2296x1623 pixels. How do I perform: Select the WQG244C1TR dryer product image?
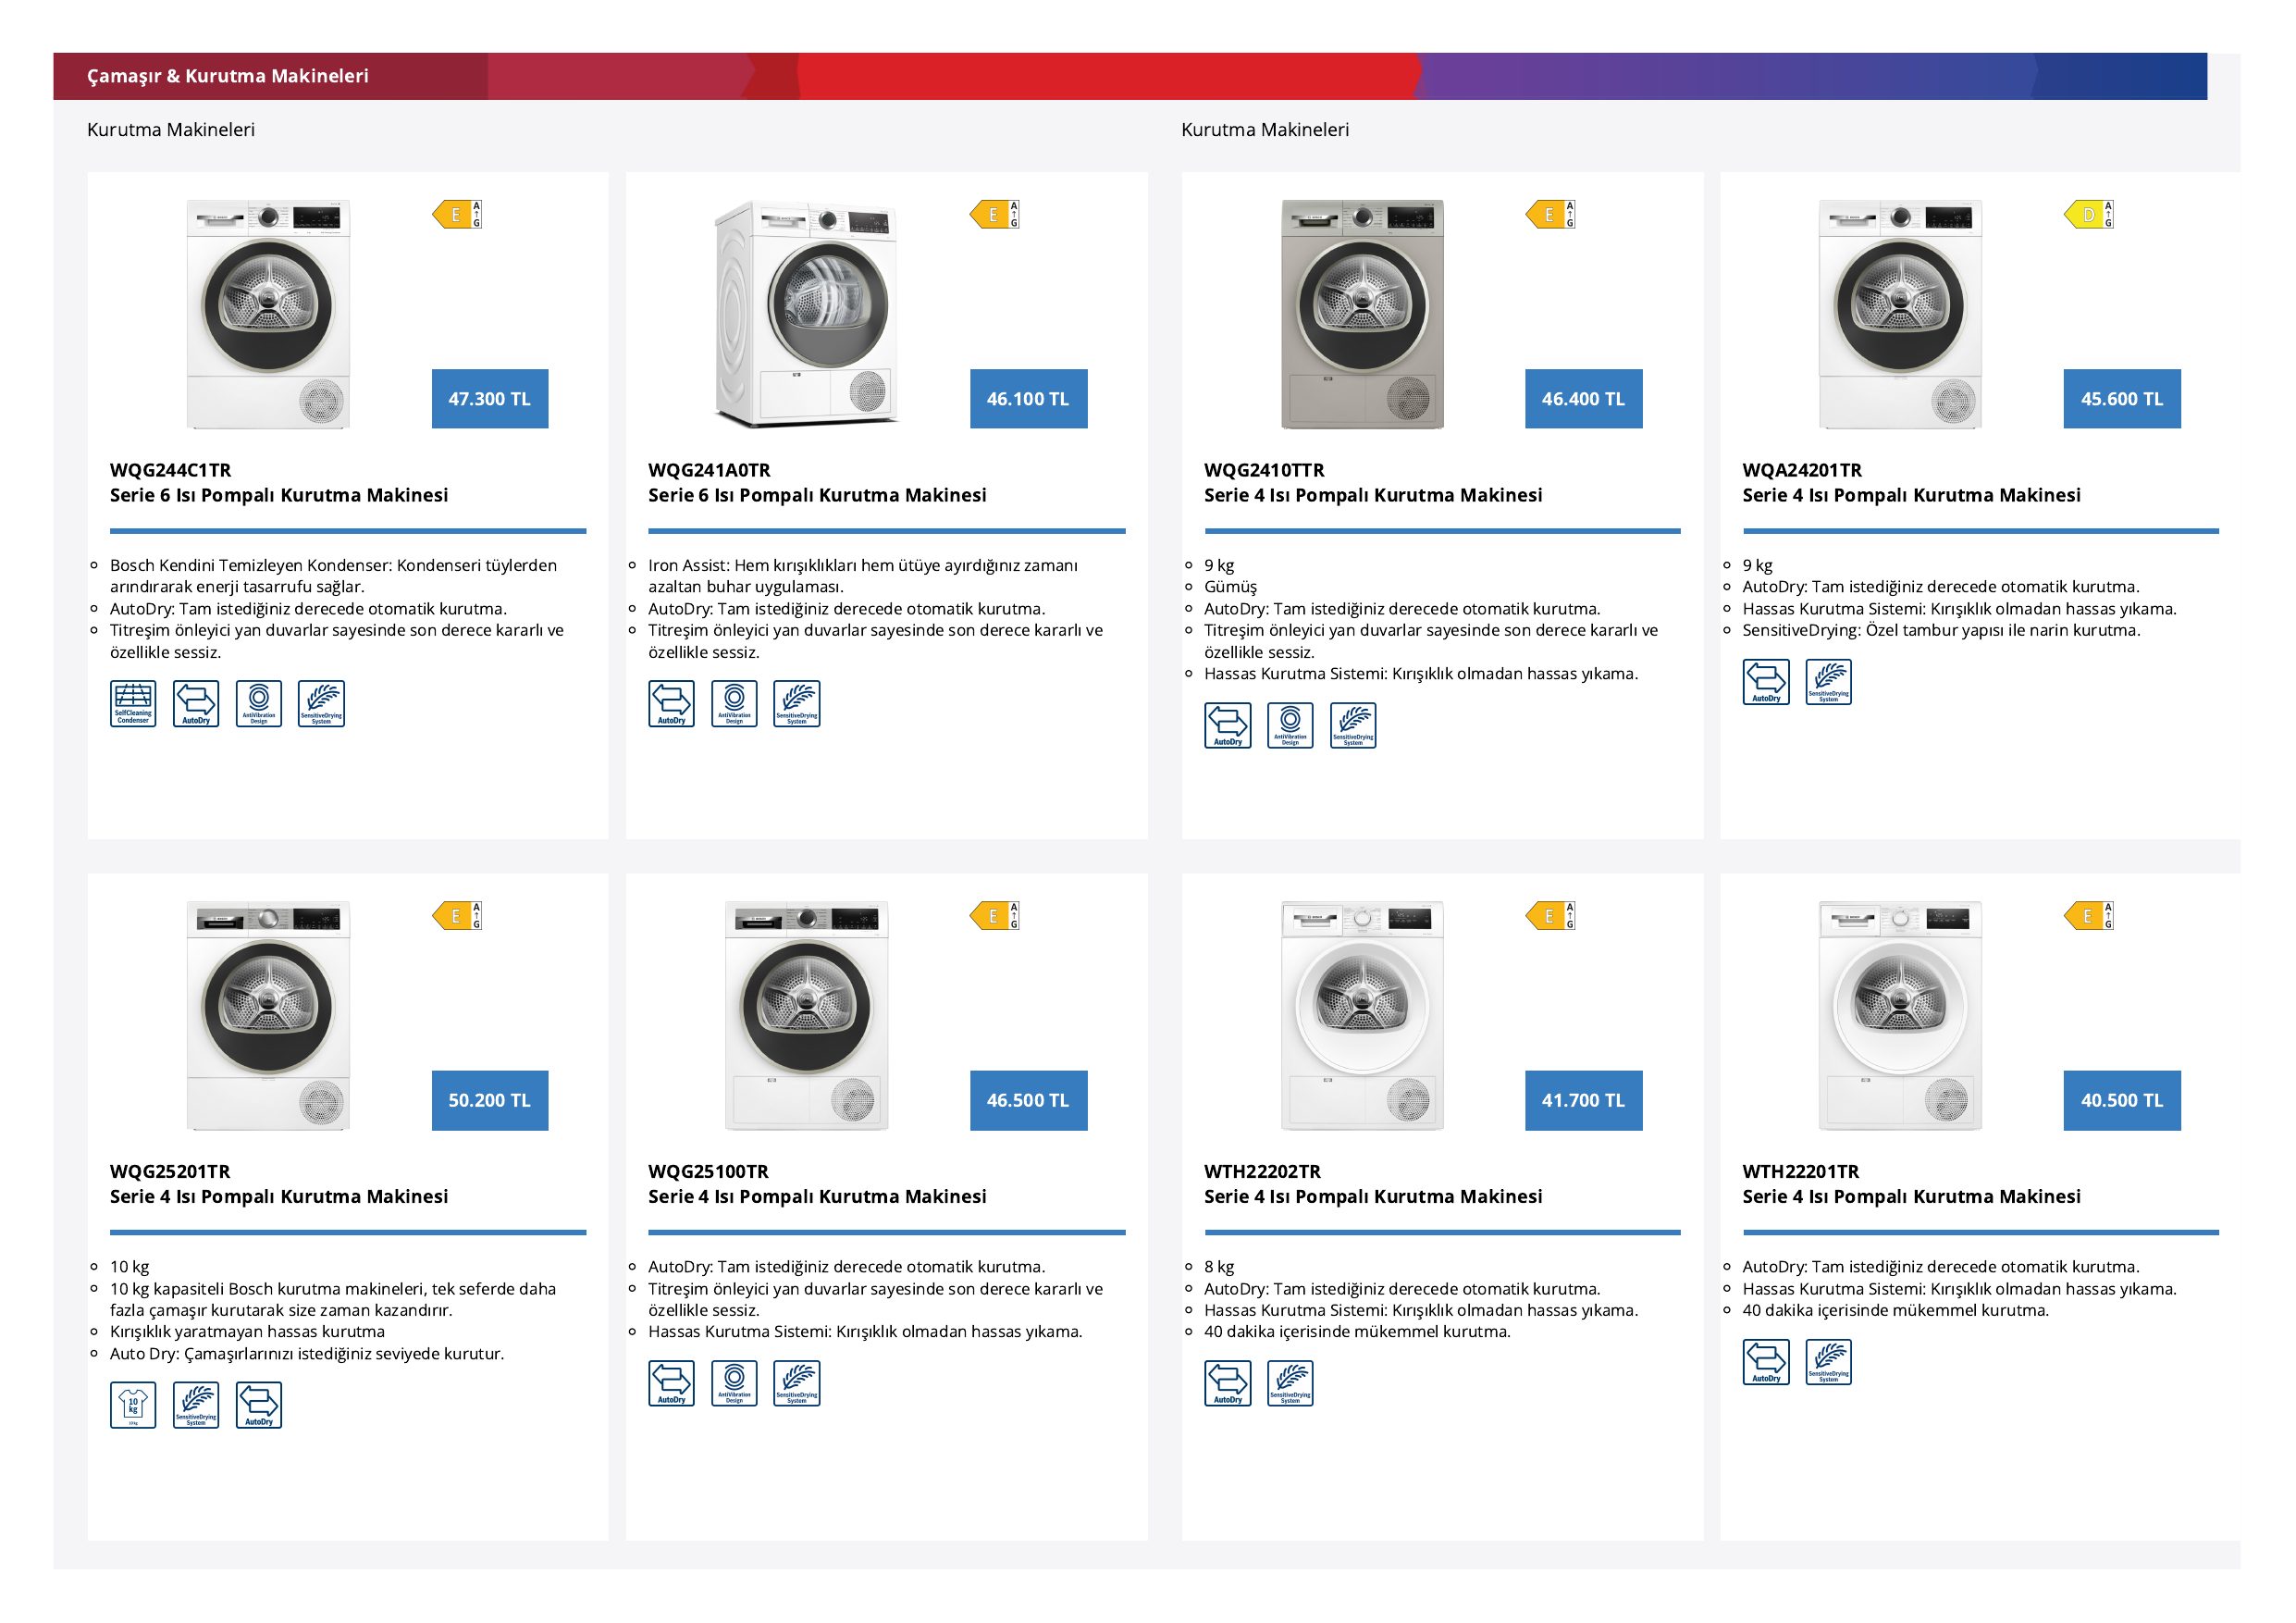coord(268,314)
